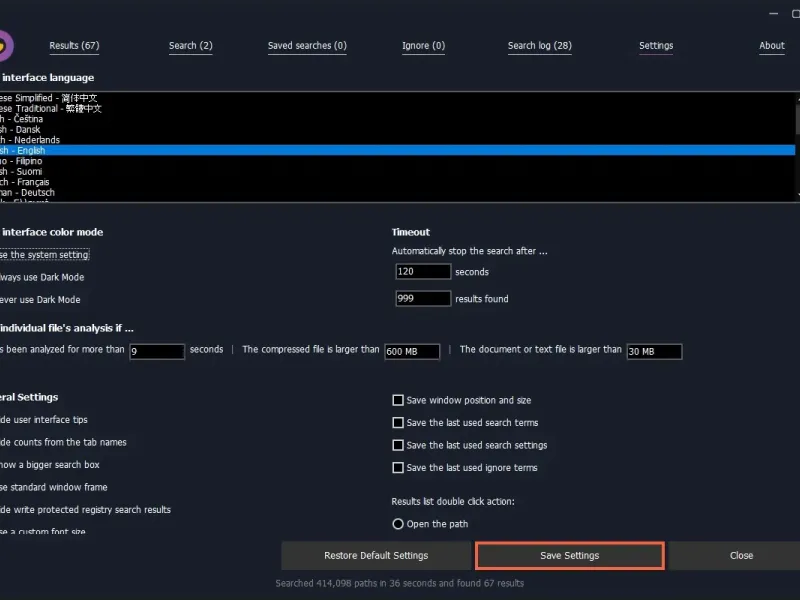This screenshot has height=600, width=800.
Task: Select Nederlands in the language list
Action: coord(397,140)
